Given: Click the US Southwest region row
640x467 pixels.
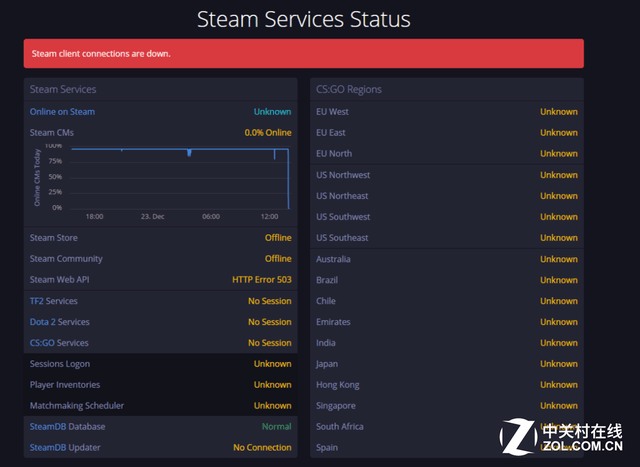Looking at the screenshot, I should 447,216.
